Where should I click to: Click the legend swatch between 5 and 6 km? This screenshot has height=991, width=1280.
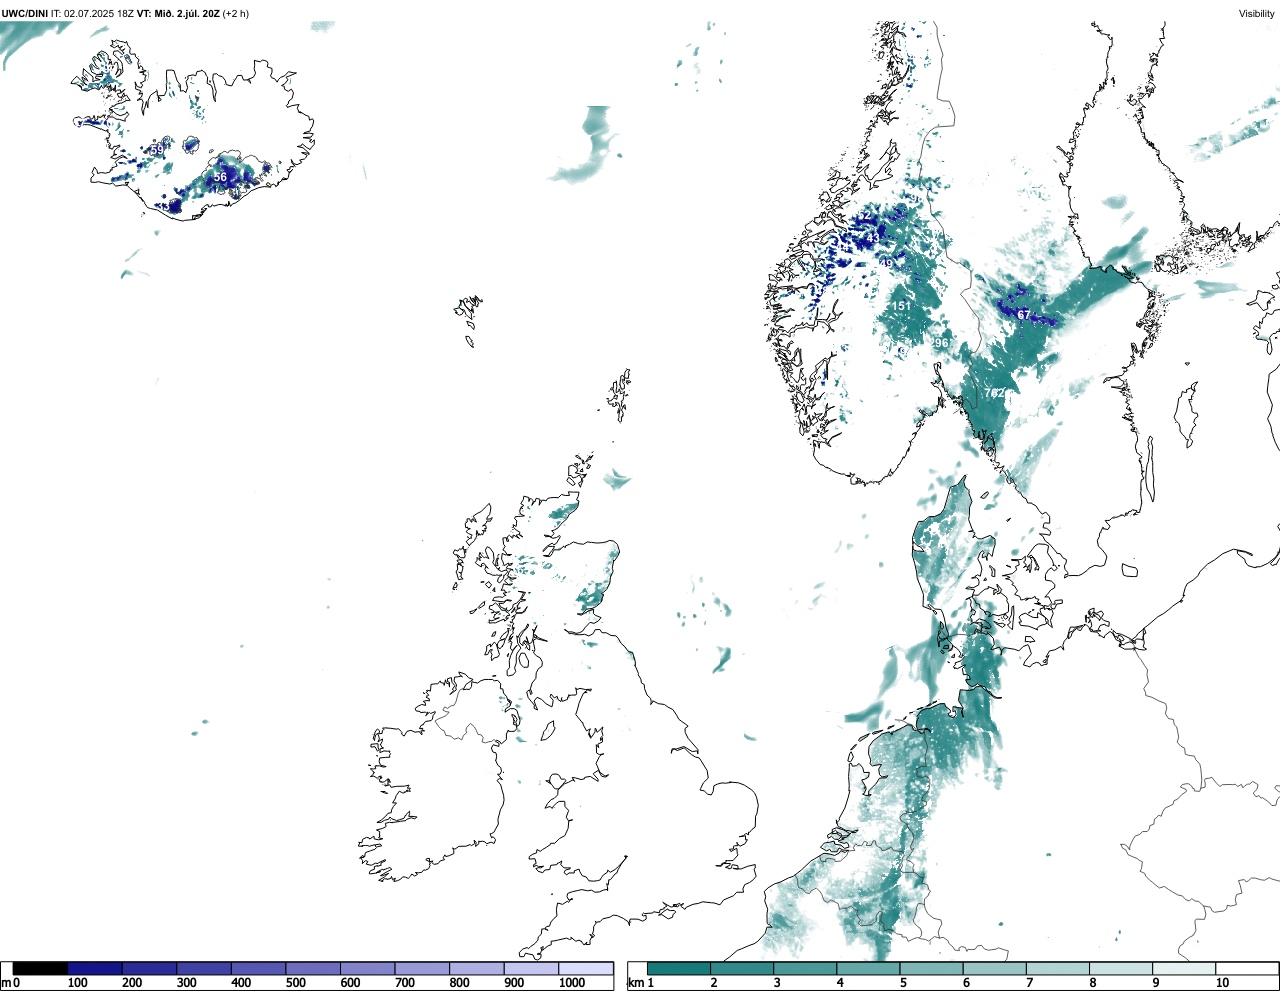coord(931,968)
